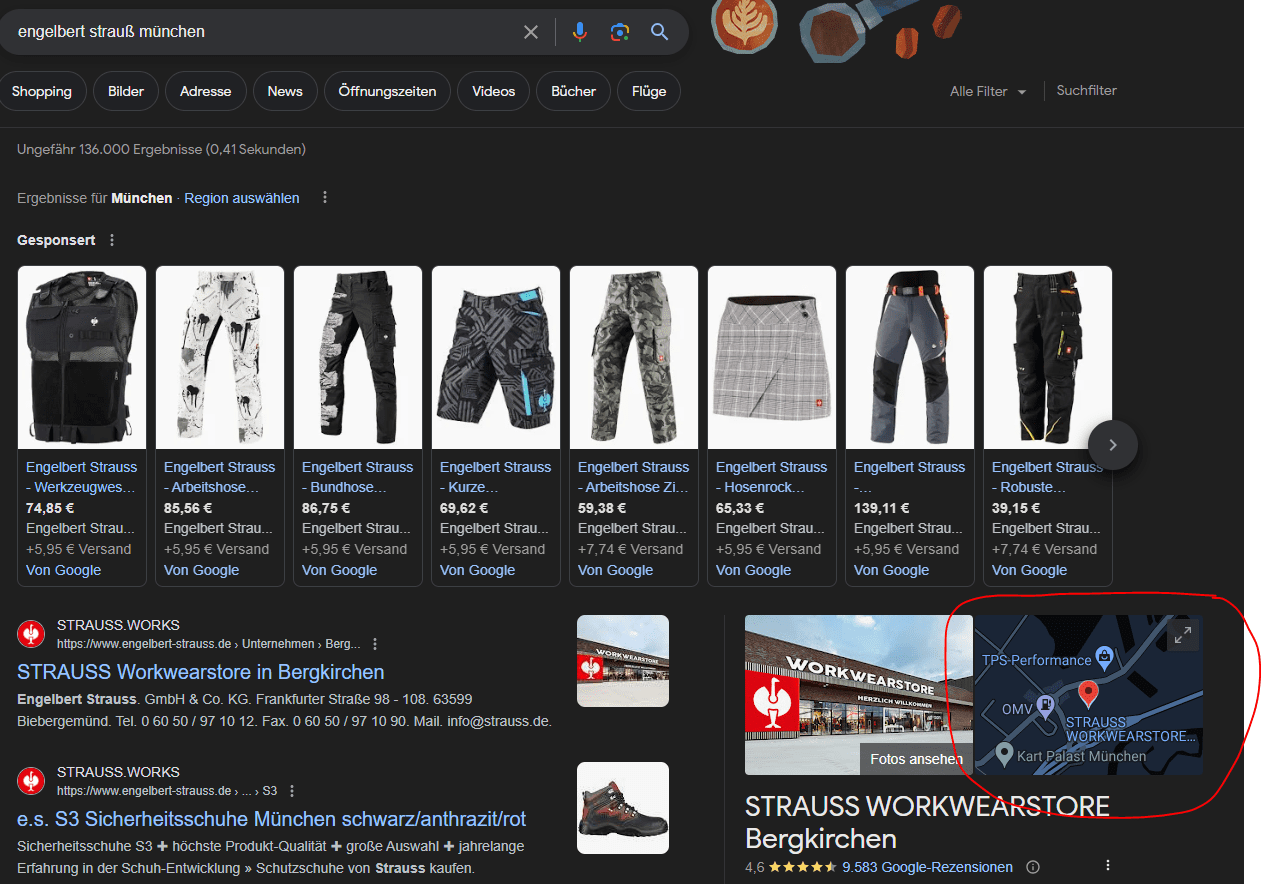Click Strauss favicon of the Bergkirchen result
This screenshot has width=1261, height=884.
click(32, 634)
